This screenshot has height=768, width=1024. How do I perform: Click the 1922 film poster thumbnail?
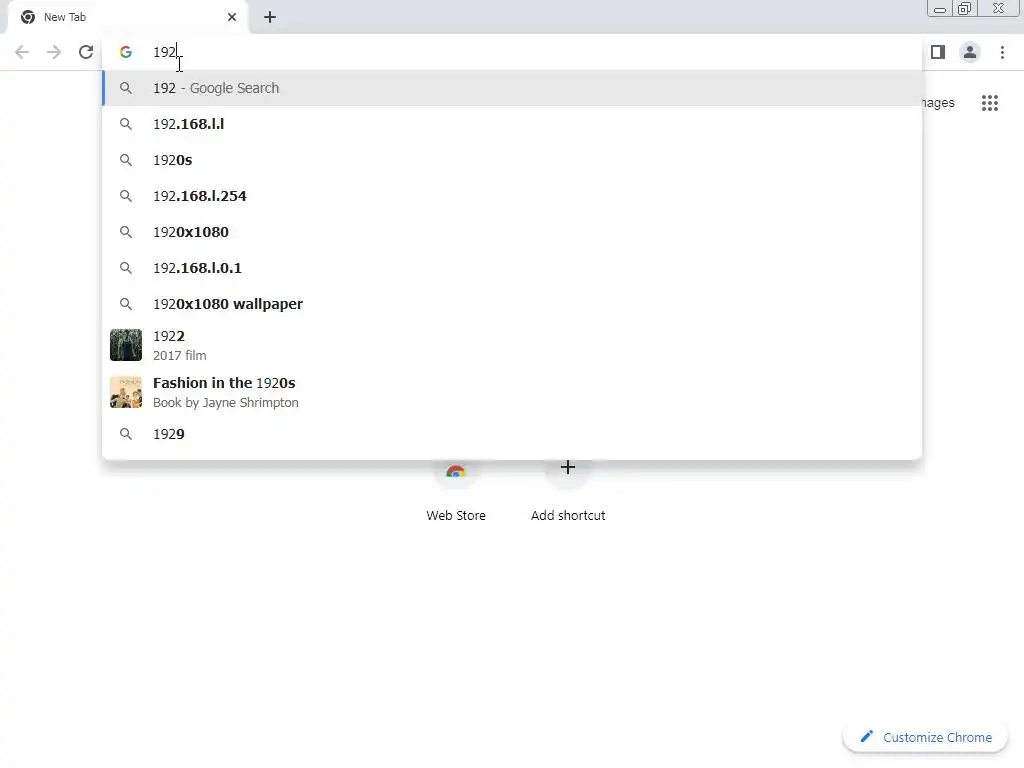pos(126,345)
